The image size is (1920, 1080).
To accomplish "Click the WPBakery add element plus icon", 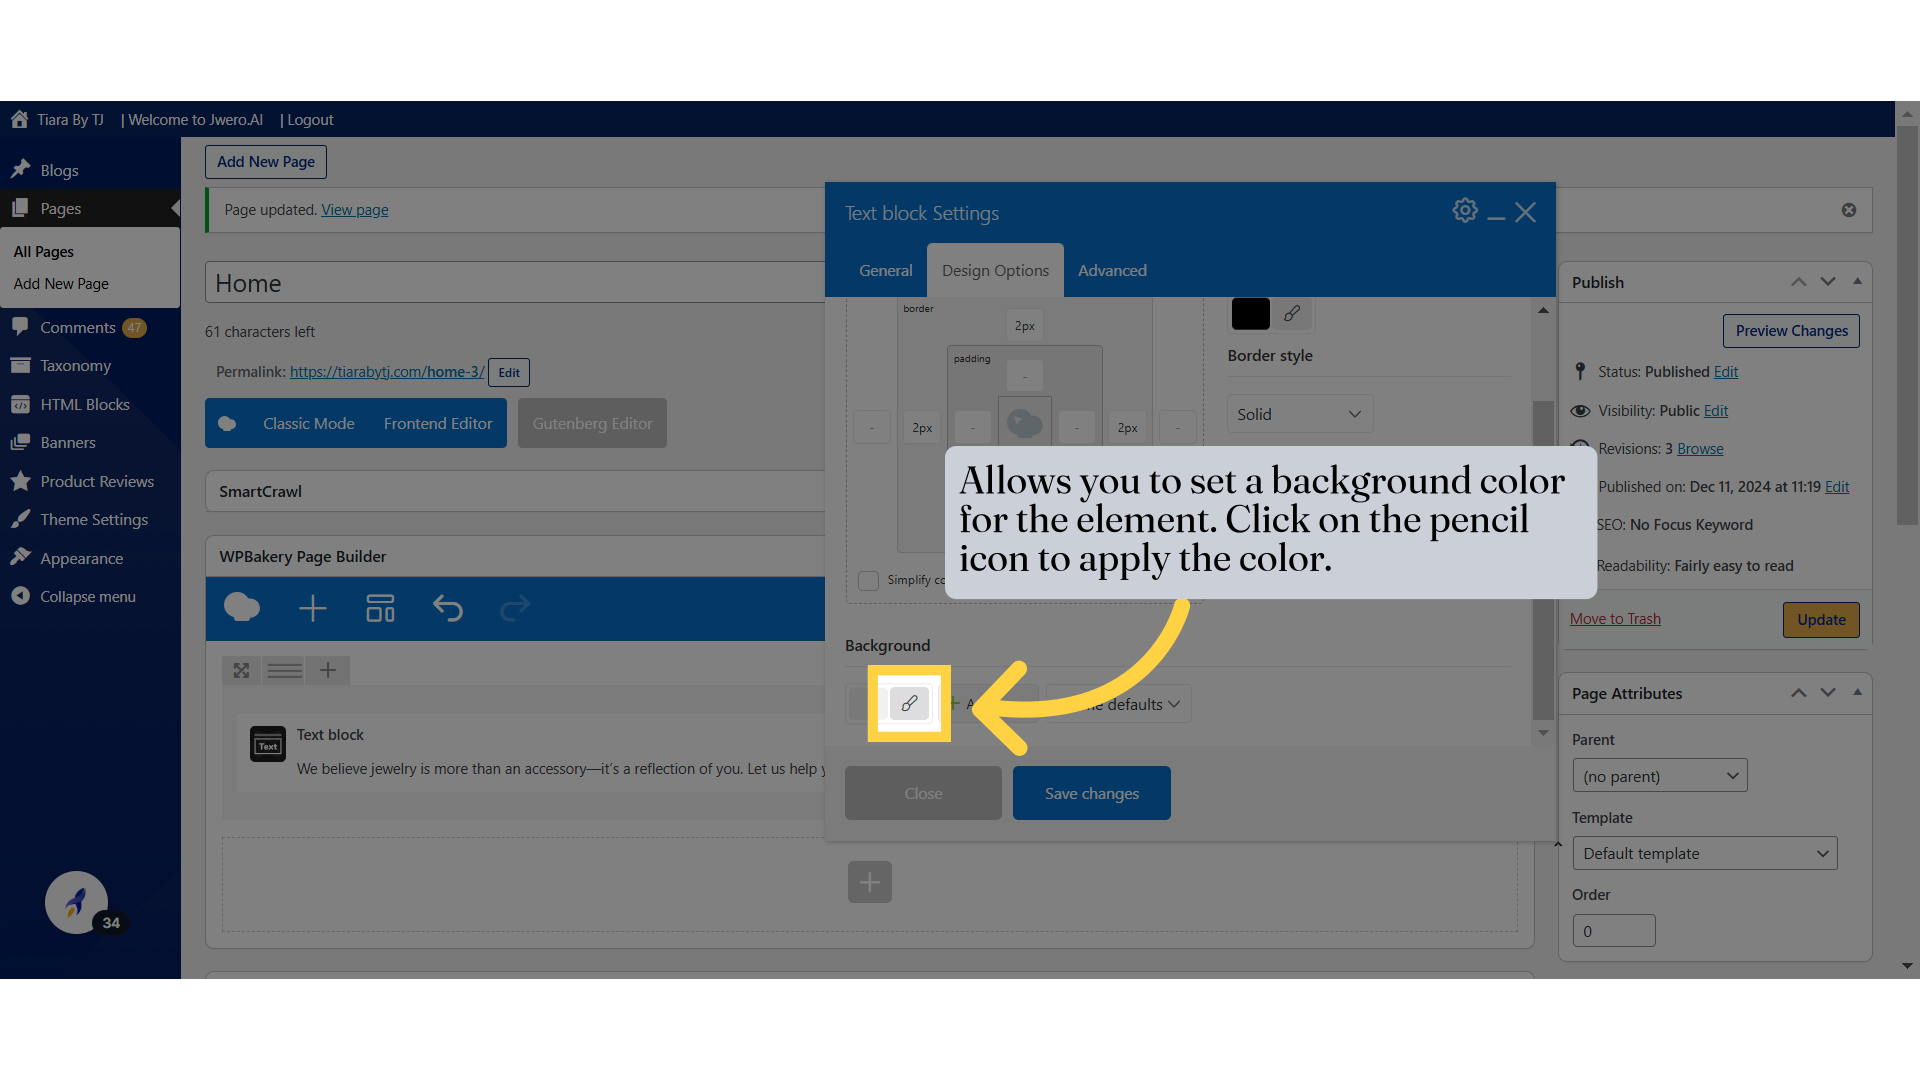I will coord(313,608).
